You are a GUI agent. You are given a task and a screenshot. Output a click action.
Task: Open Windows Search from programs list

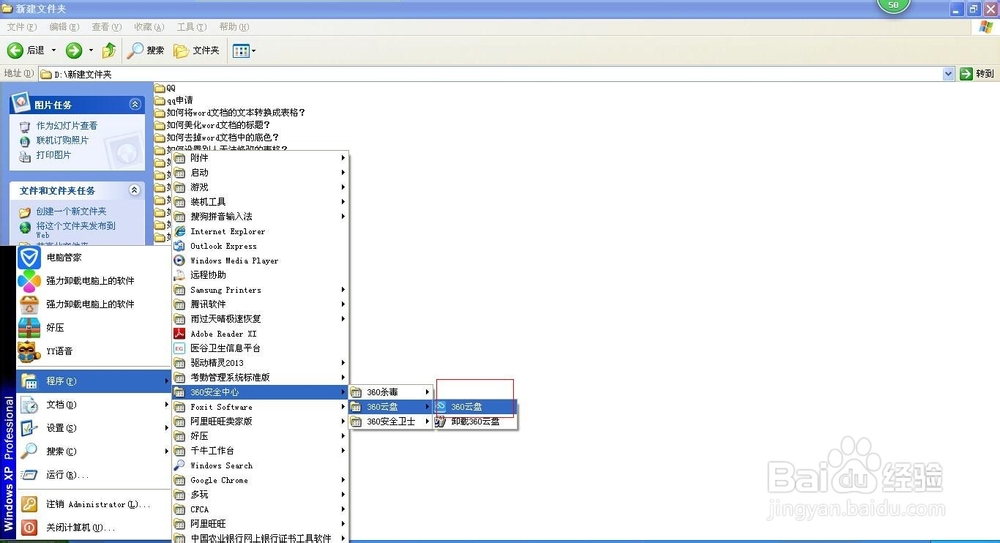point(260,465)
